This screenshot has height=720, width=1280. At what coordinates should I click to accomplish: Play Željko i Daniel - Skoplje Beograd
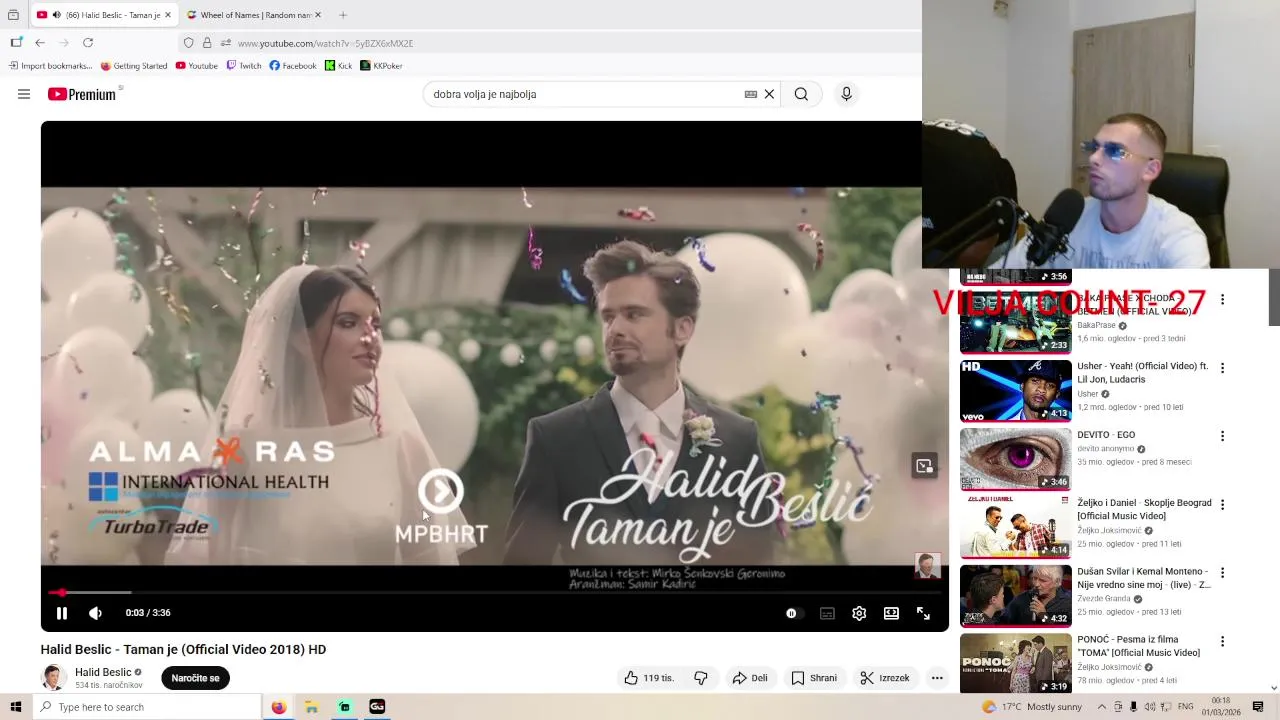[1016, 527]
